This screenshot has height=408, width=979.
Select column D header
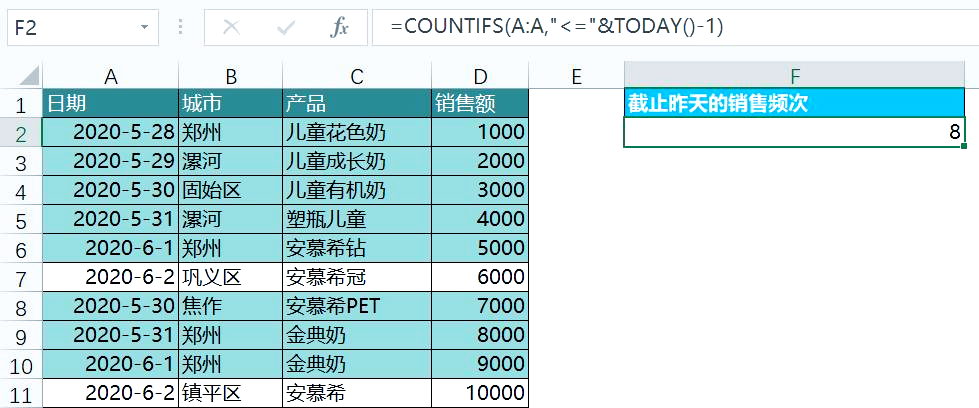tap(480, 76)
